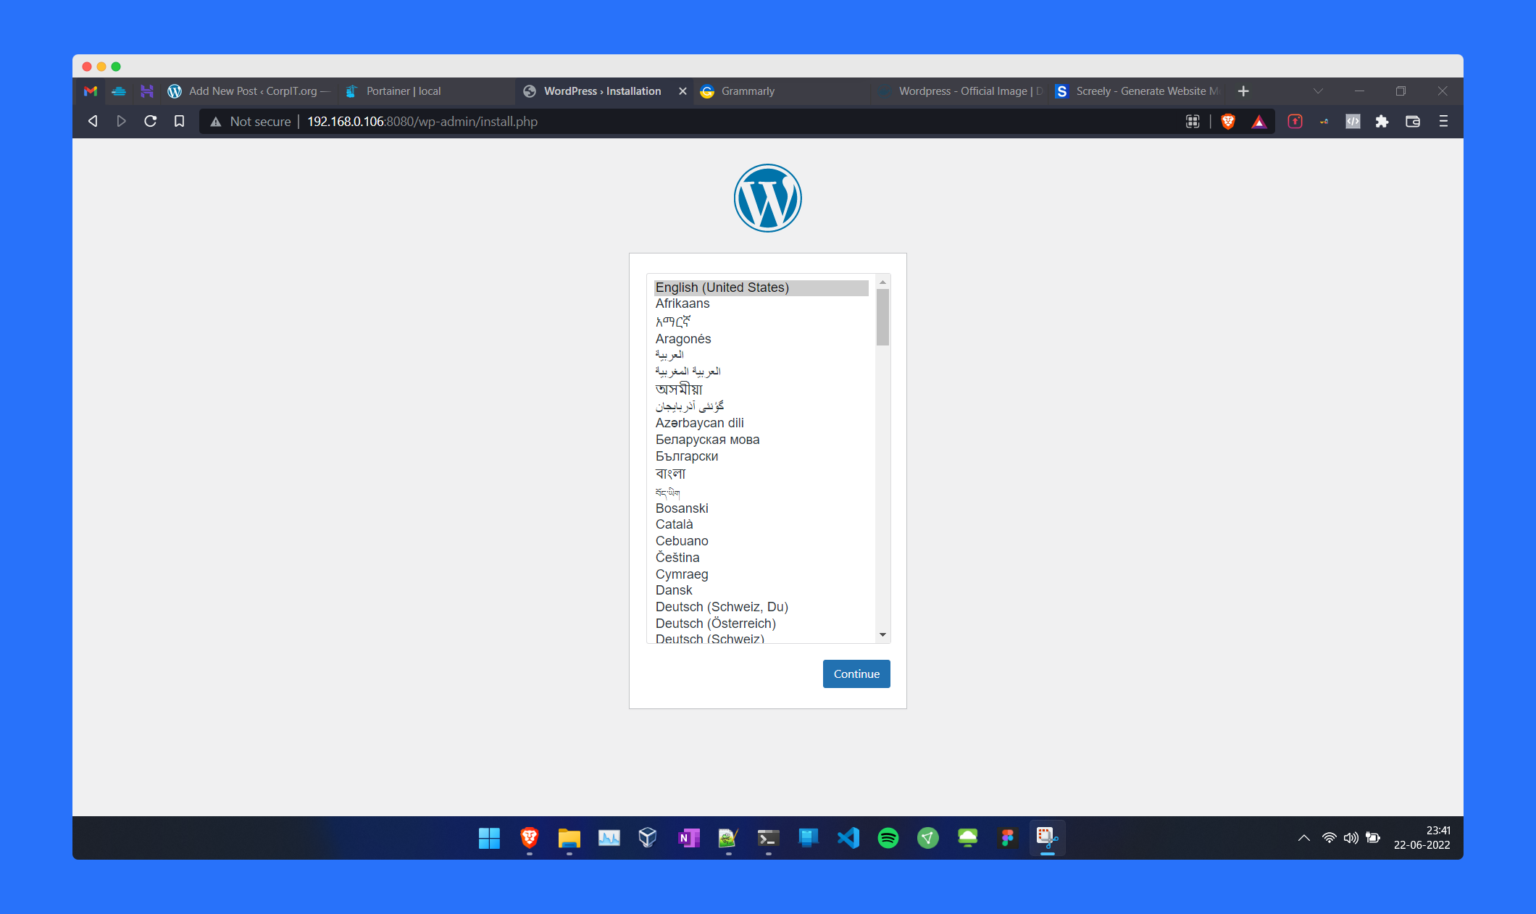Image resolution: width=1536 pixels, height=914 pixels.
Task: Choose Deutsch (Österreich) from the list
Action: tap(715, 624)
